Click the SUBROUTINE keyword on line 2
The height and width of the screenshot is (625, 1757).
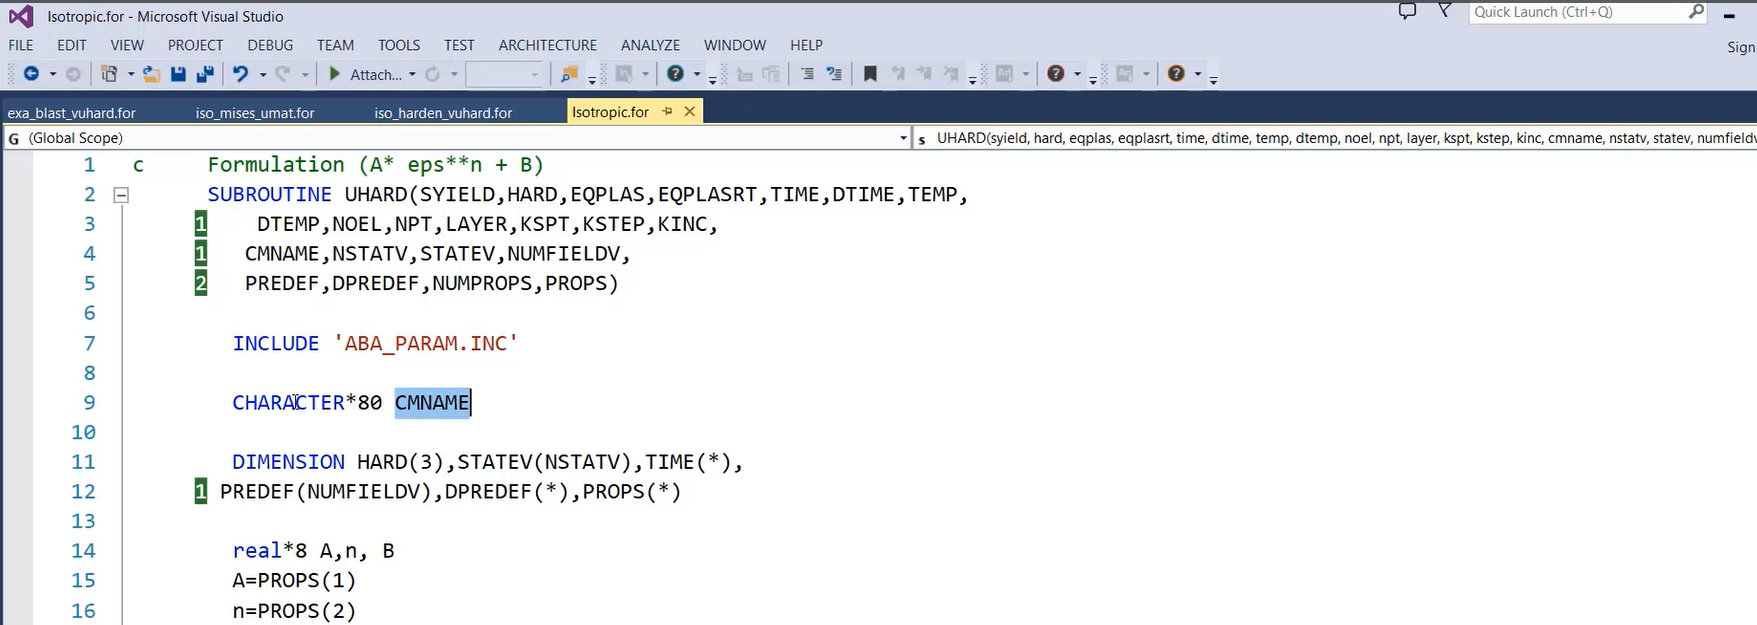point(269,194)
